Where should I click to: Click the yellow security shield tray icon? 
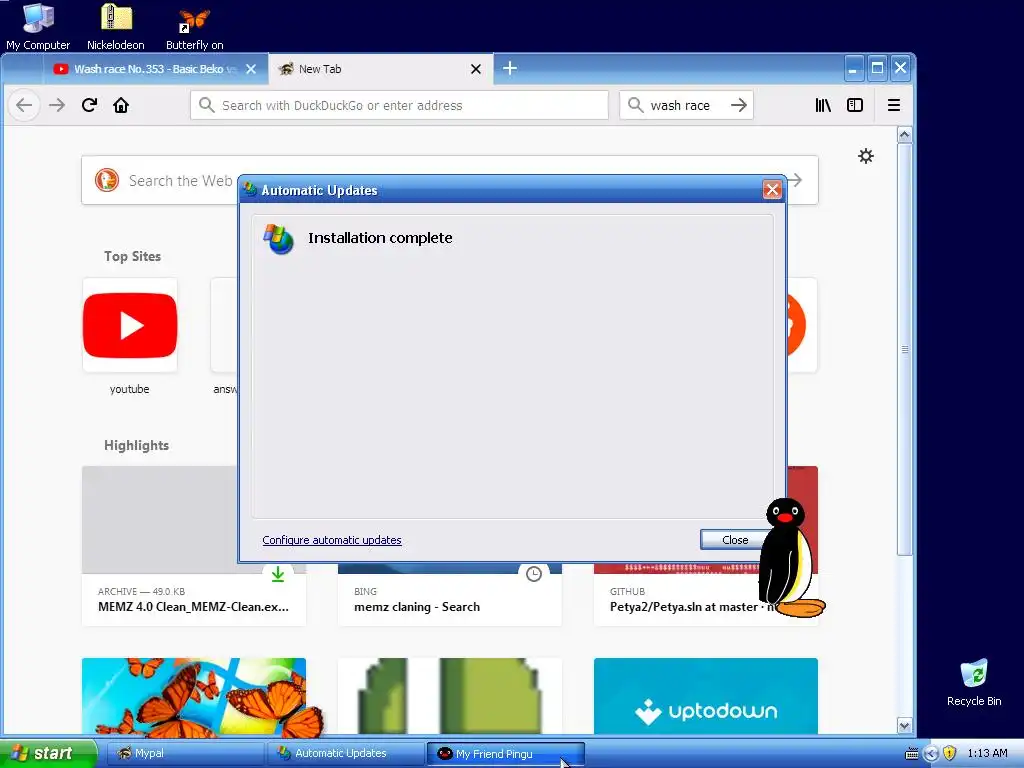click(950, 754)
